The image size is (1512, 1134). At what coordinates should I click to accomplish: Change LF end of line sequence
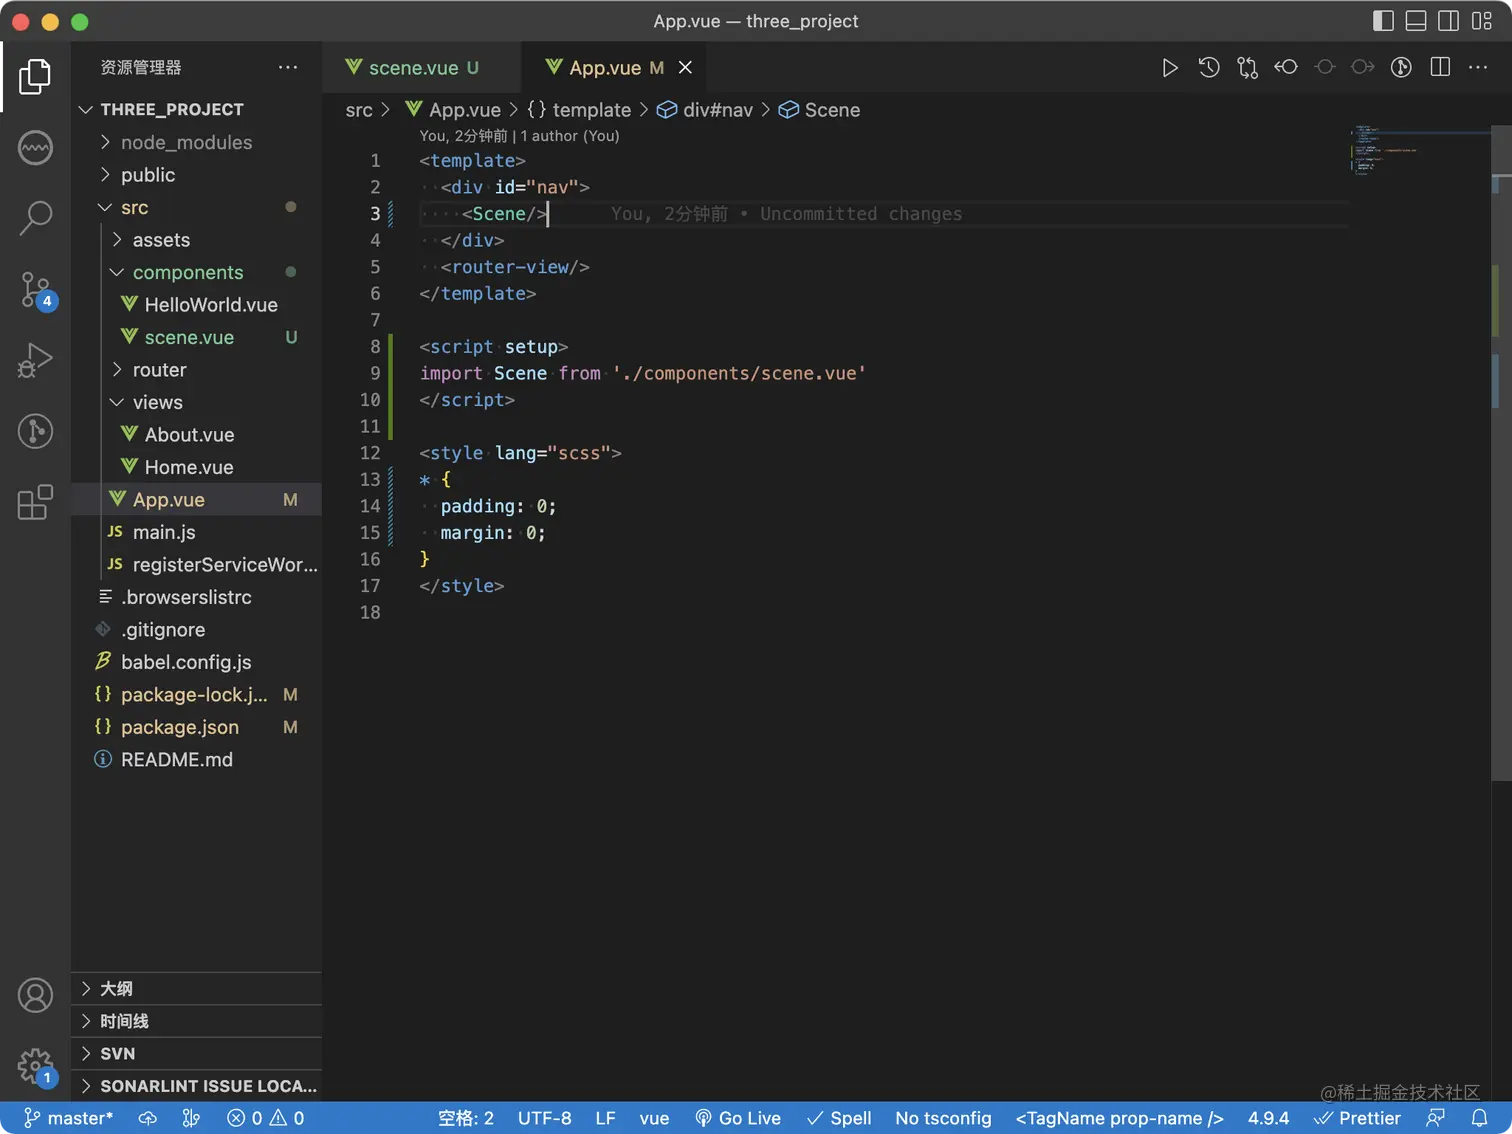point(605,1118)
